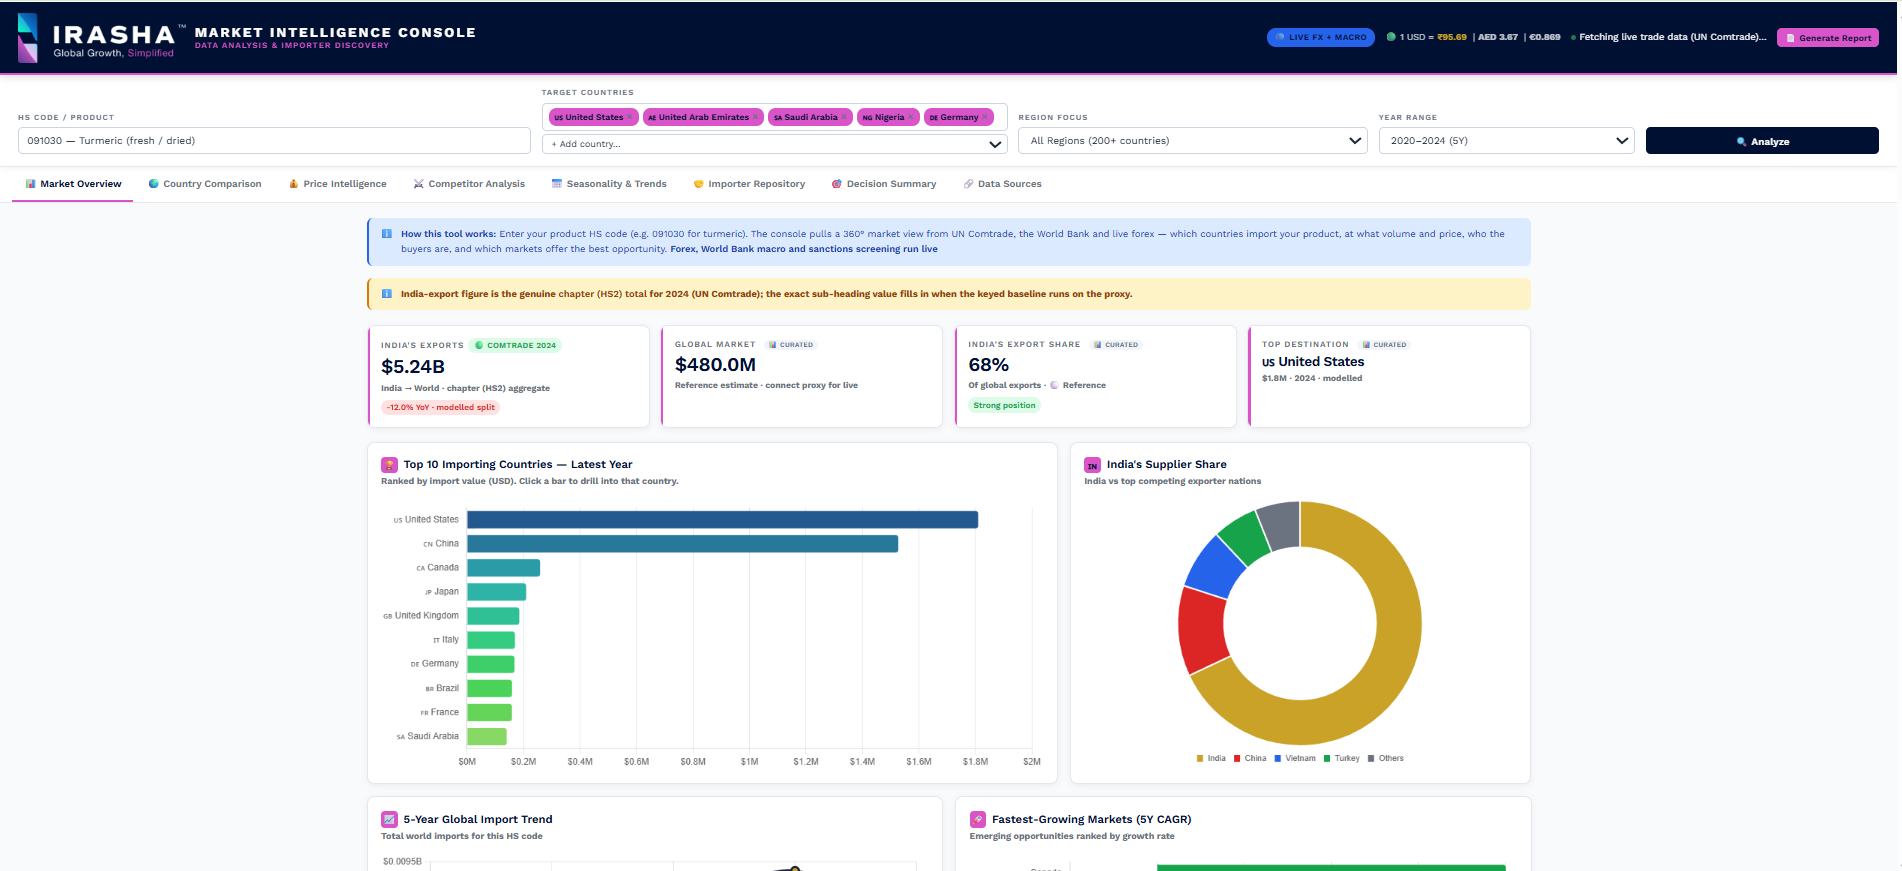The width and height of the screenshot is (1902, 871).
Task: Click the info icon in the blue banner
Action: point(387,234)
